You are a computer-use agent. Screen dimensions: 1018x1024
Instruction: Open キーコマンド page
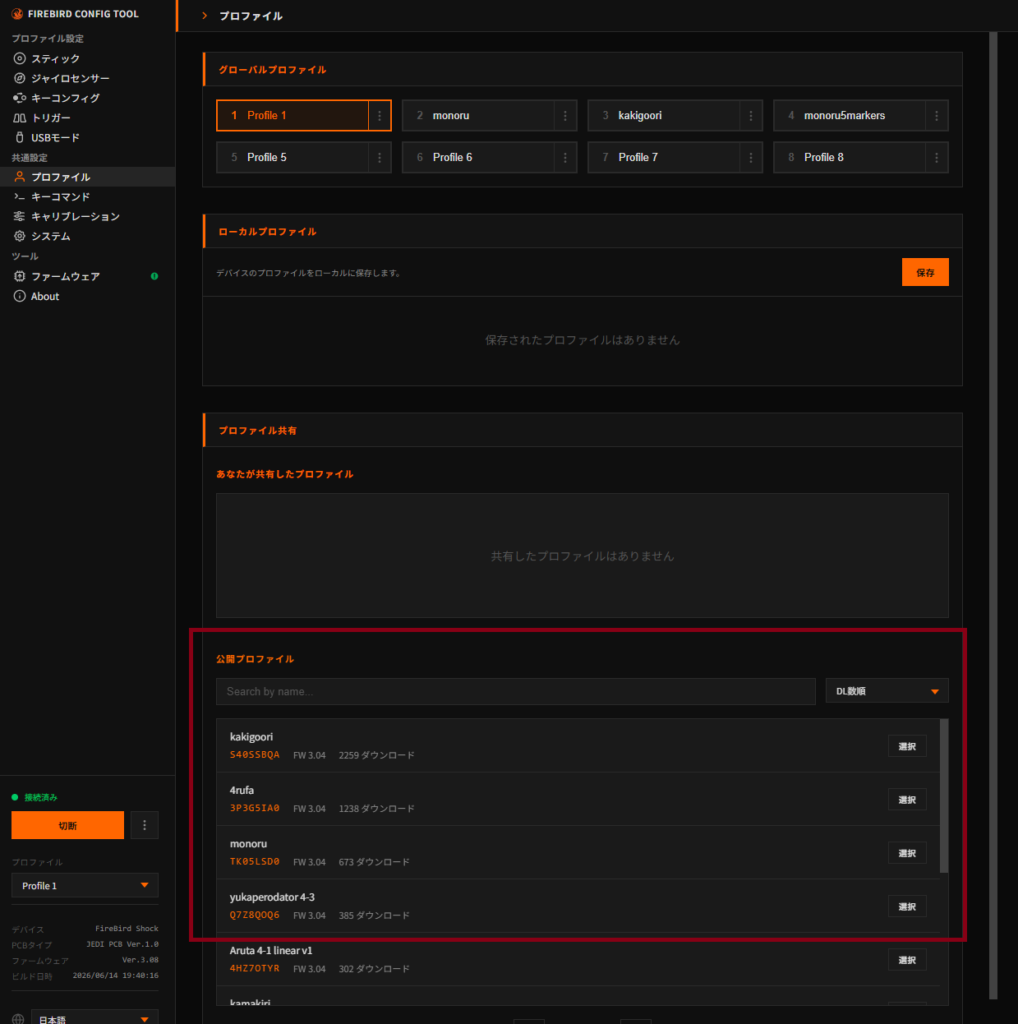point(87,197)
